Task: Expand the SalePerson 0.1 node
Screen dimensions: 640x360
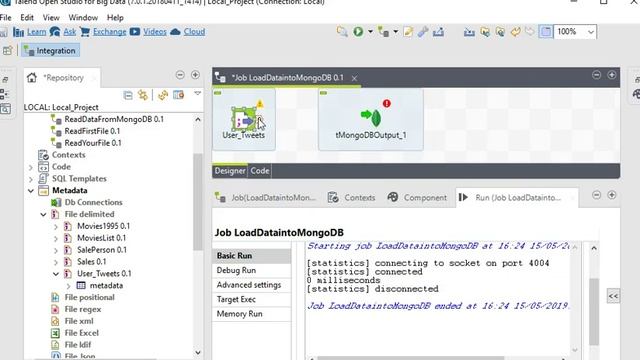Action: (x=56, y=250)
